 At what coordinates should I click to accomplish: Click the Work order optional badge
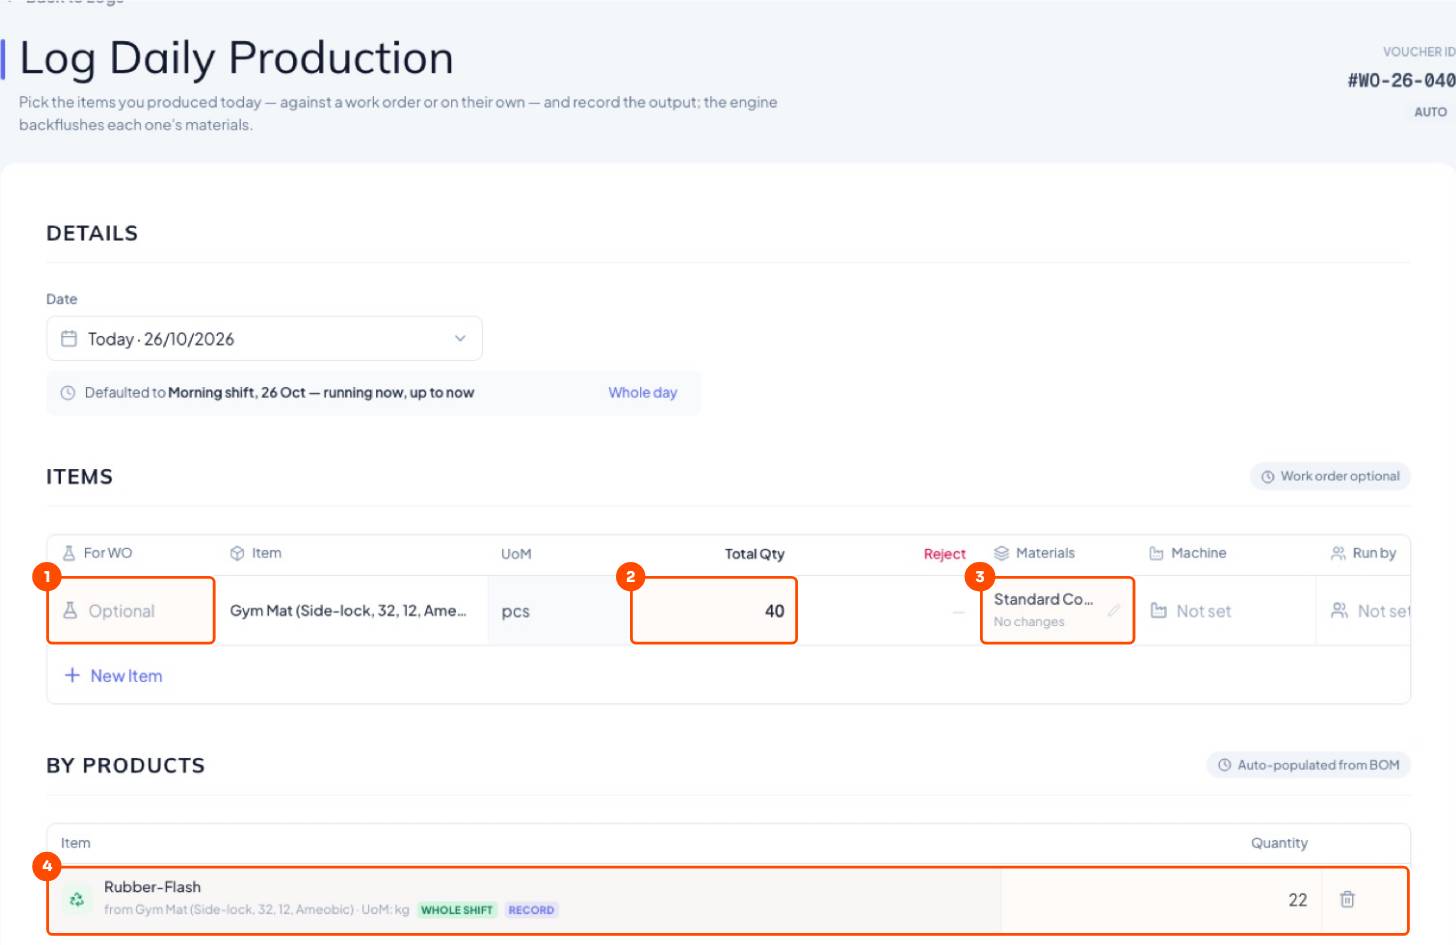click(x=1330, y=477)
